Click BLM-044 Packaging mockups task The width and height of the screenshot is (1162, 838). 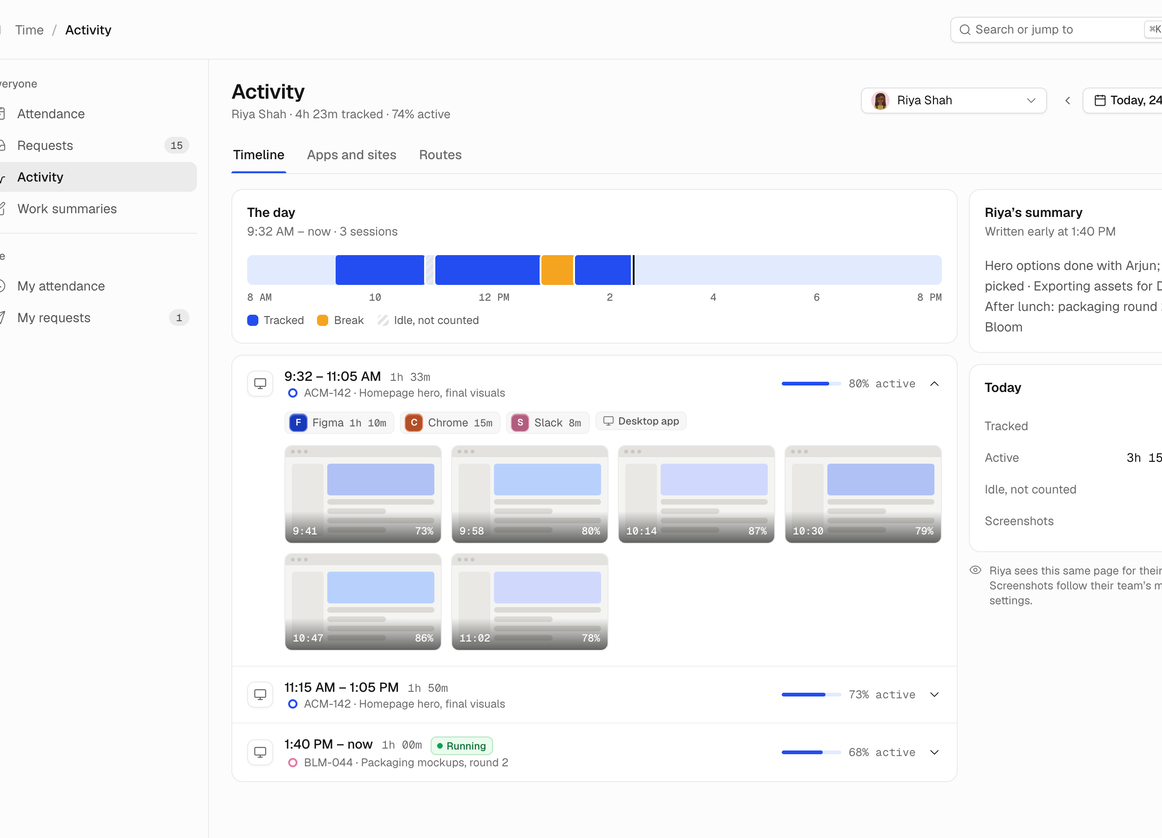(406, 763)
